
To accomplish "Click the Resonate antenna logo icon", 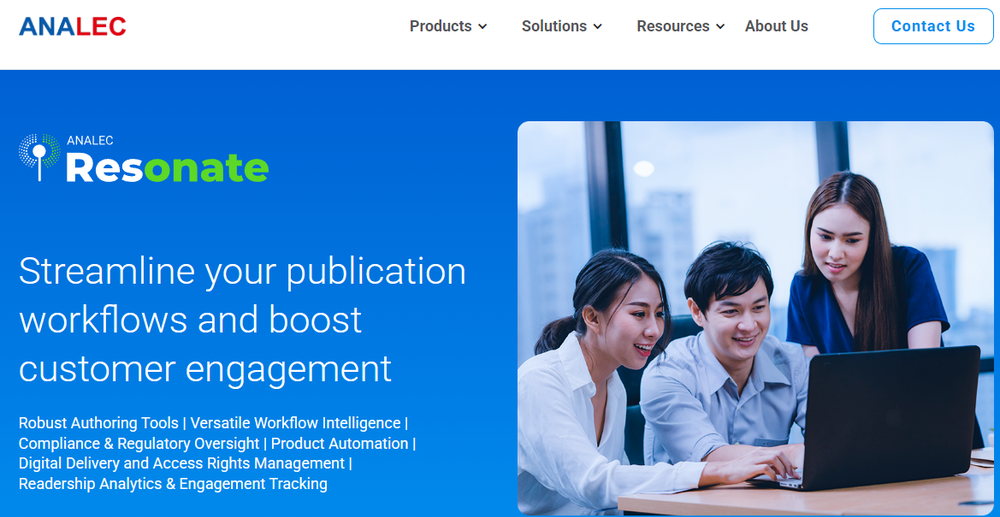I will click(40, 157).
